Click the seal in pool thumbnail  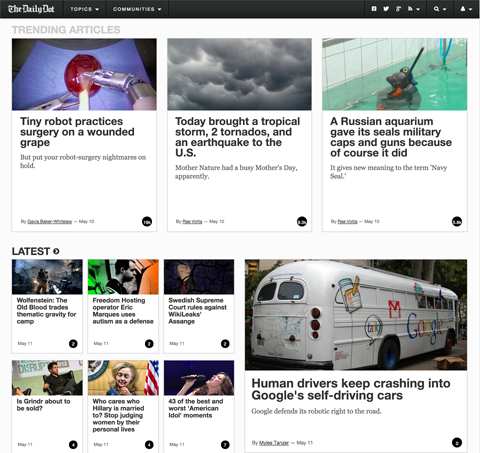(395, 74)
